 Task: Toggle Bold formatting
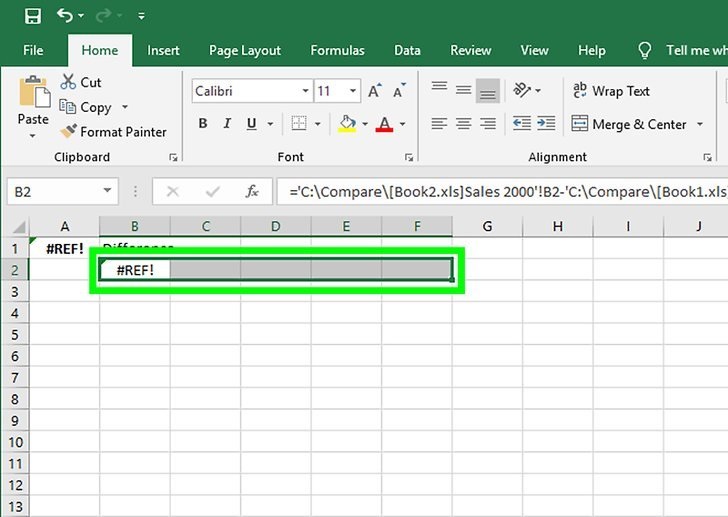coord(203,124)
